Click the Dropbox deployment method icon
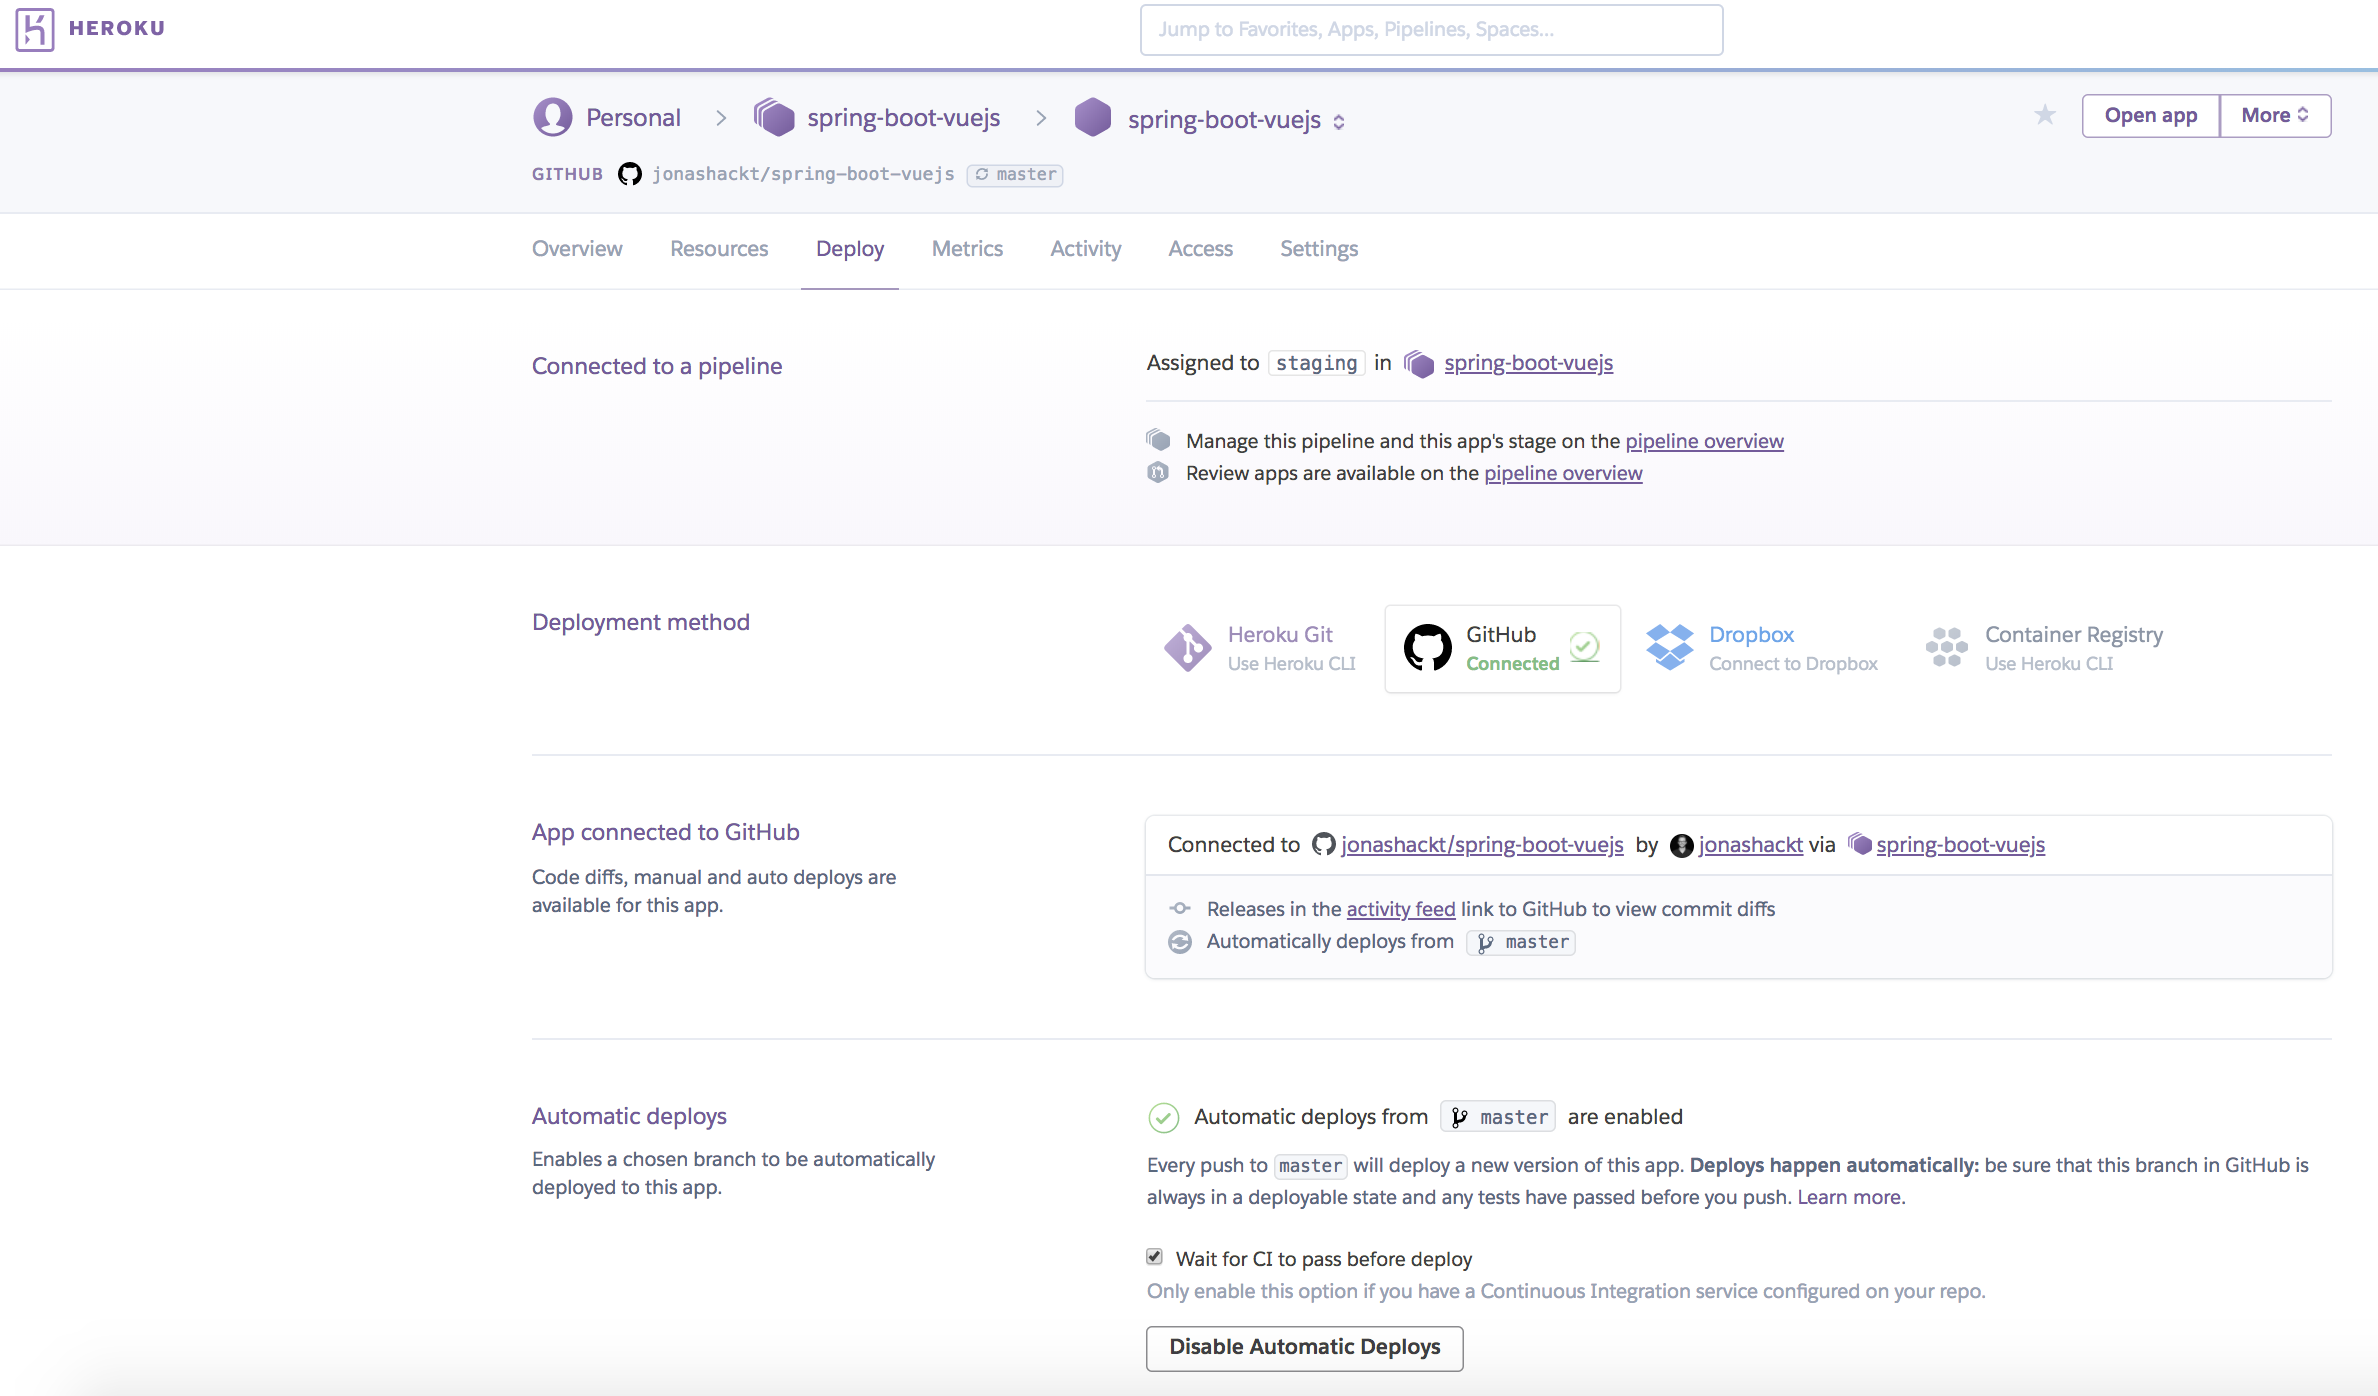2378x1396 pixels. [x=1670, y=646]
